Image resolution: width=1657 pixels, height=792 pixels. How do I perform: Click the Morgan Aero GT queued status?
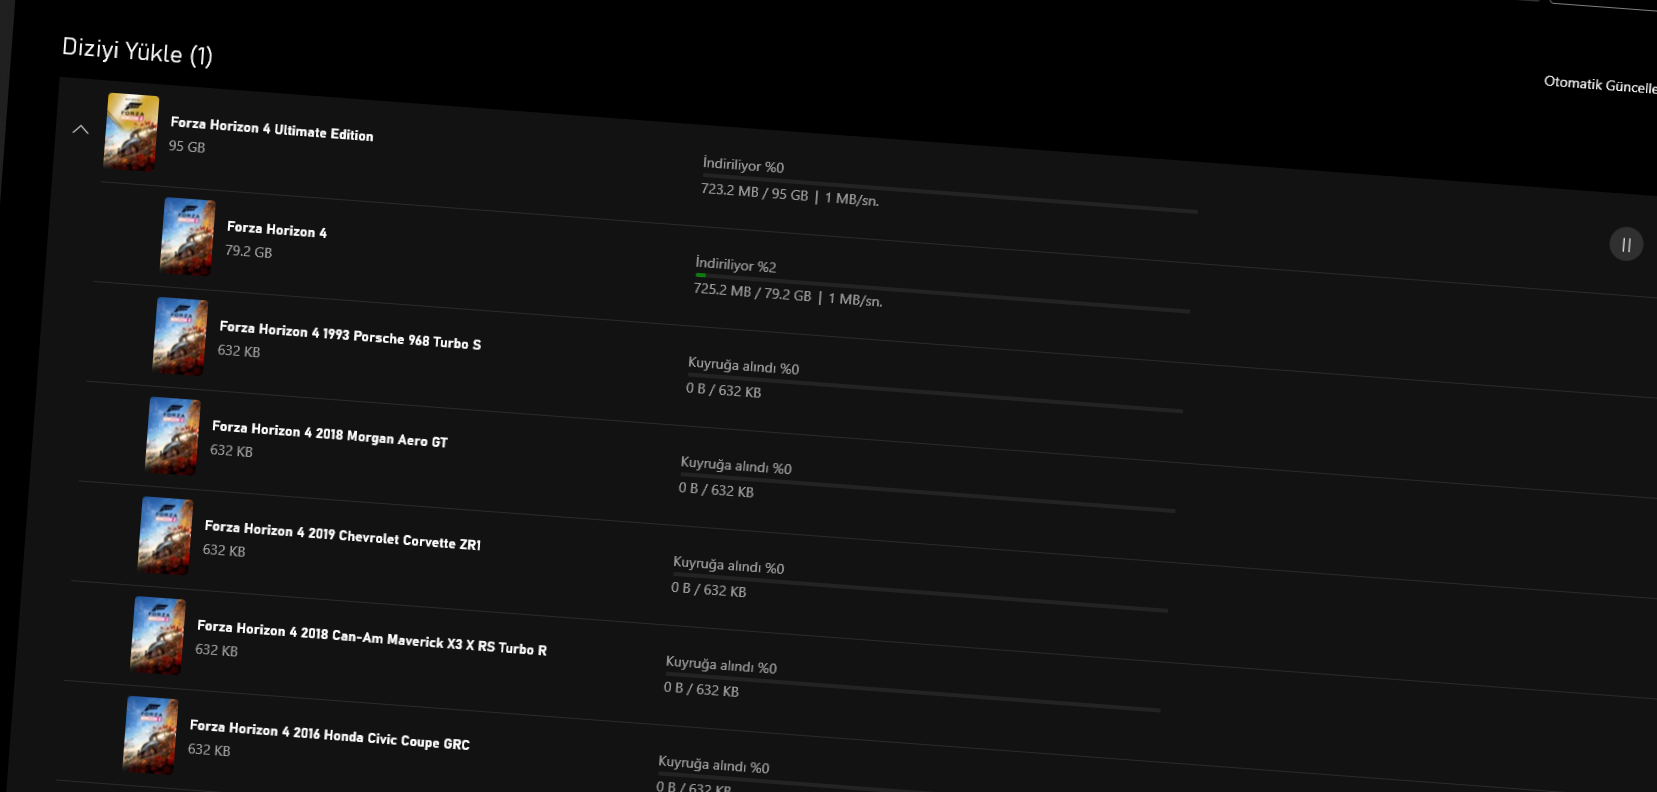click(x=736, y=465)
